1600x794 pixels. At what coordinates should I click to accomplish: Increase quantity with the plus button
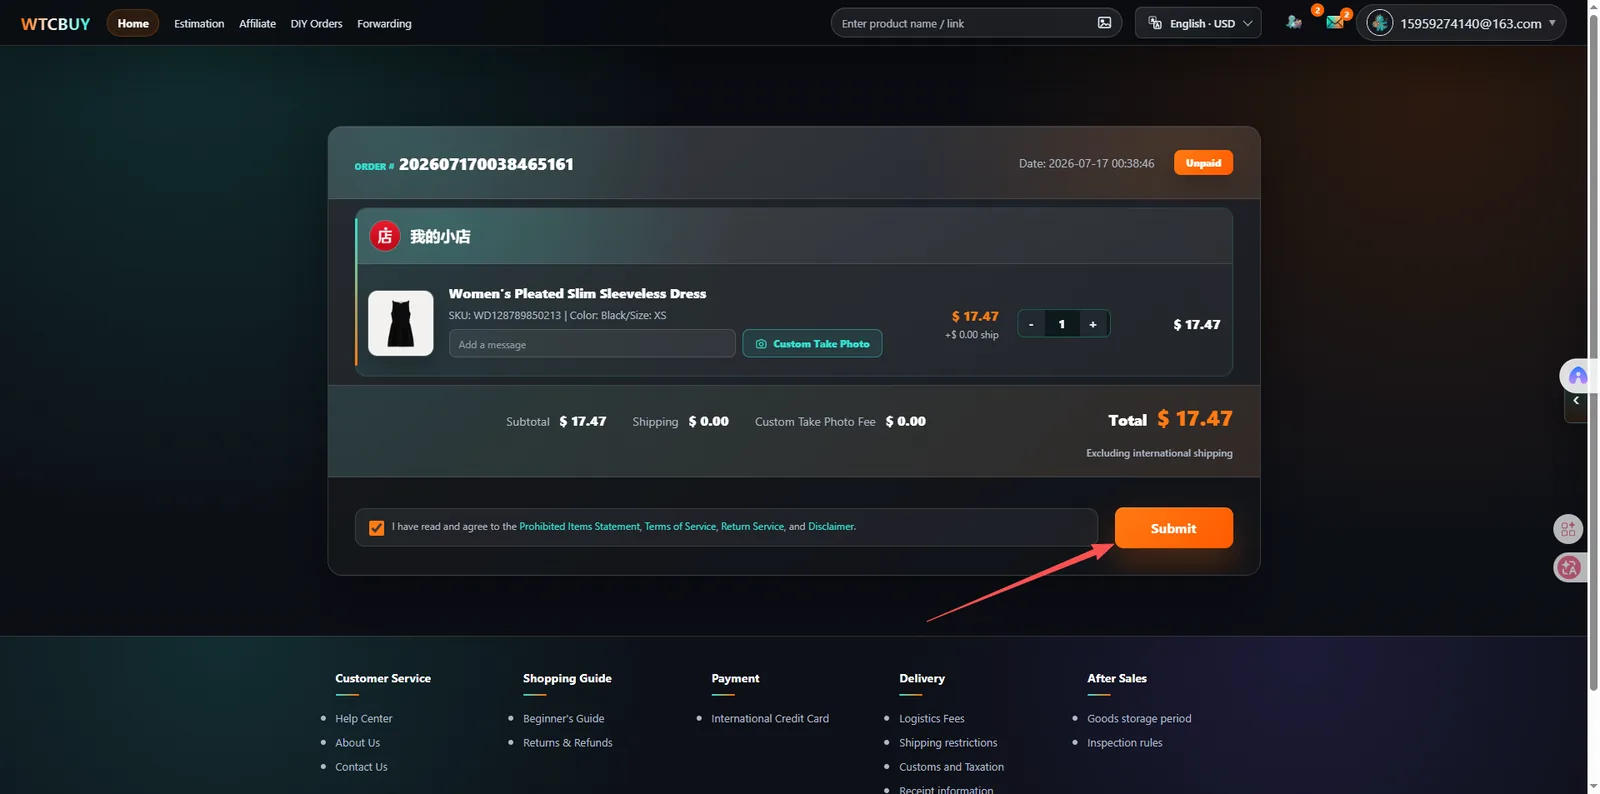1093,324
